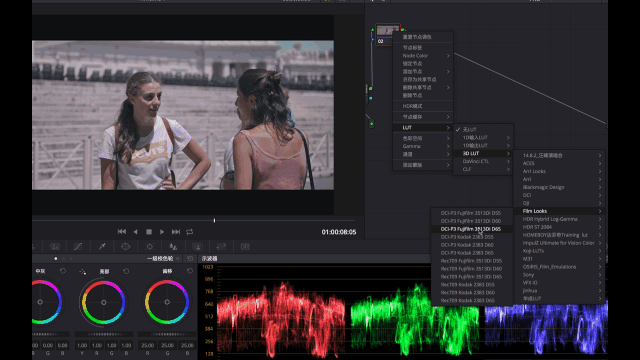Reset all primaries wheels icon beside mode dropdown
The height and width of the screenshot is (360, 640).
pyautogui.click(x=190, y=258)
